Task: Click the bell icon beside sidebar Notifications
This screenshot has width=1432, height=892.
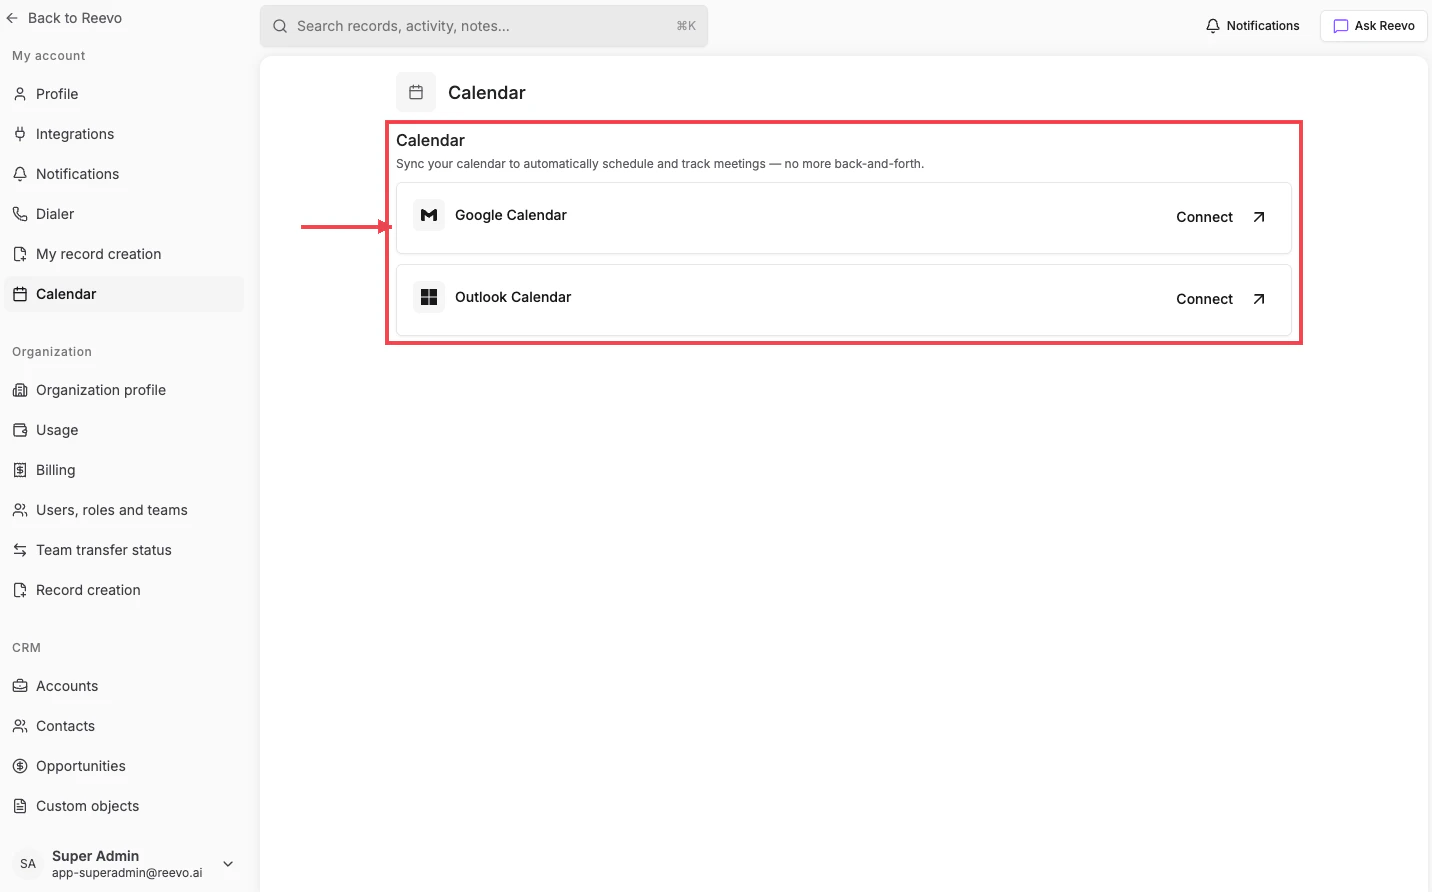Action: click(x=20, y=174)
